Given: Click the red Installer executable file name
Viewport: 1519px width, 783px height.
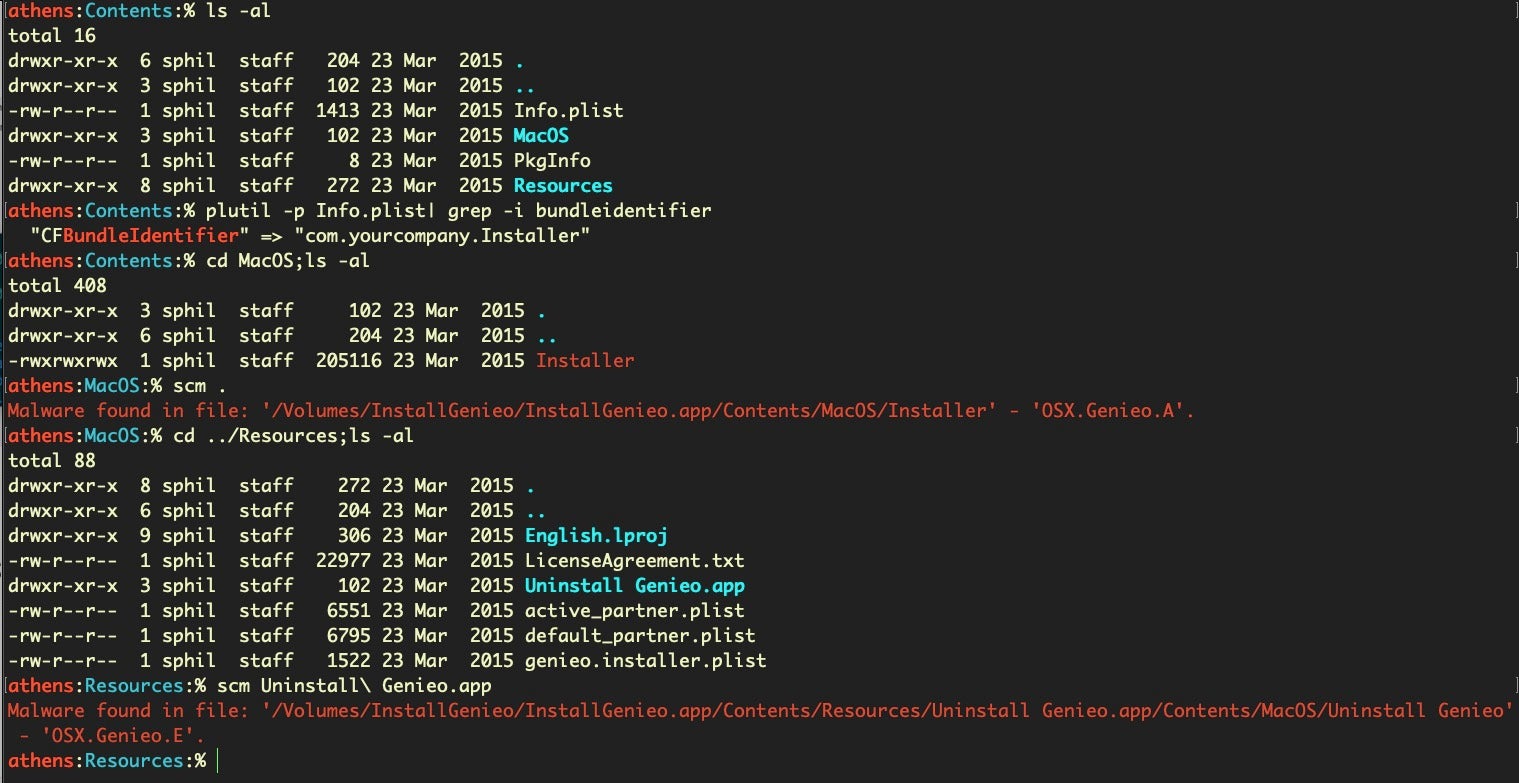Looking at the screenshot, I should (x=584, y=360).
